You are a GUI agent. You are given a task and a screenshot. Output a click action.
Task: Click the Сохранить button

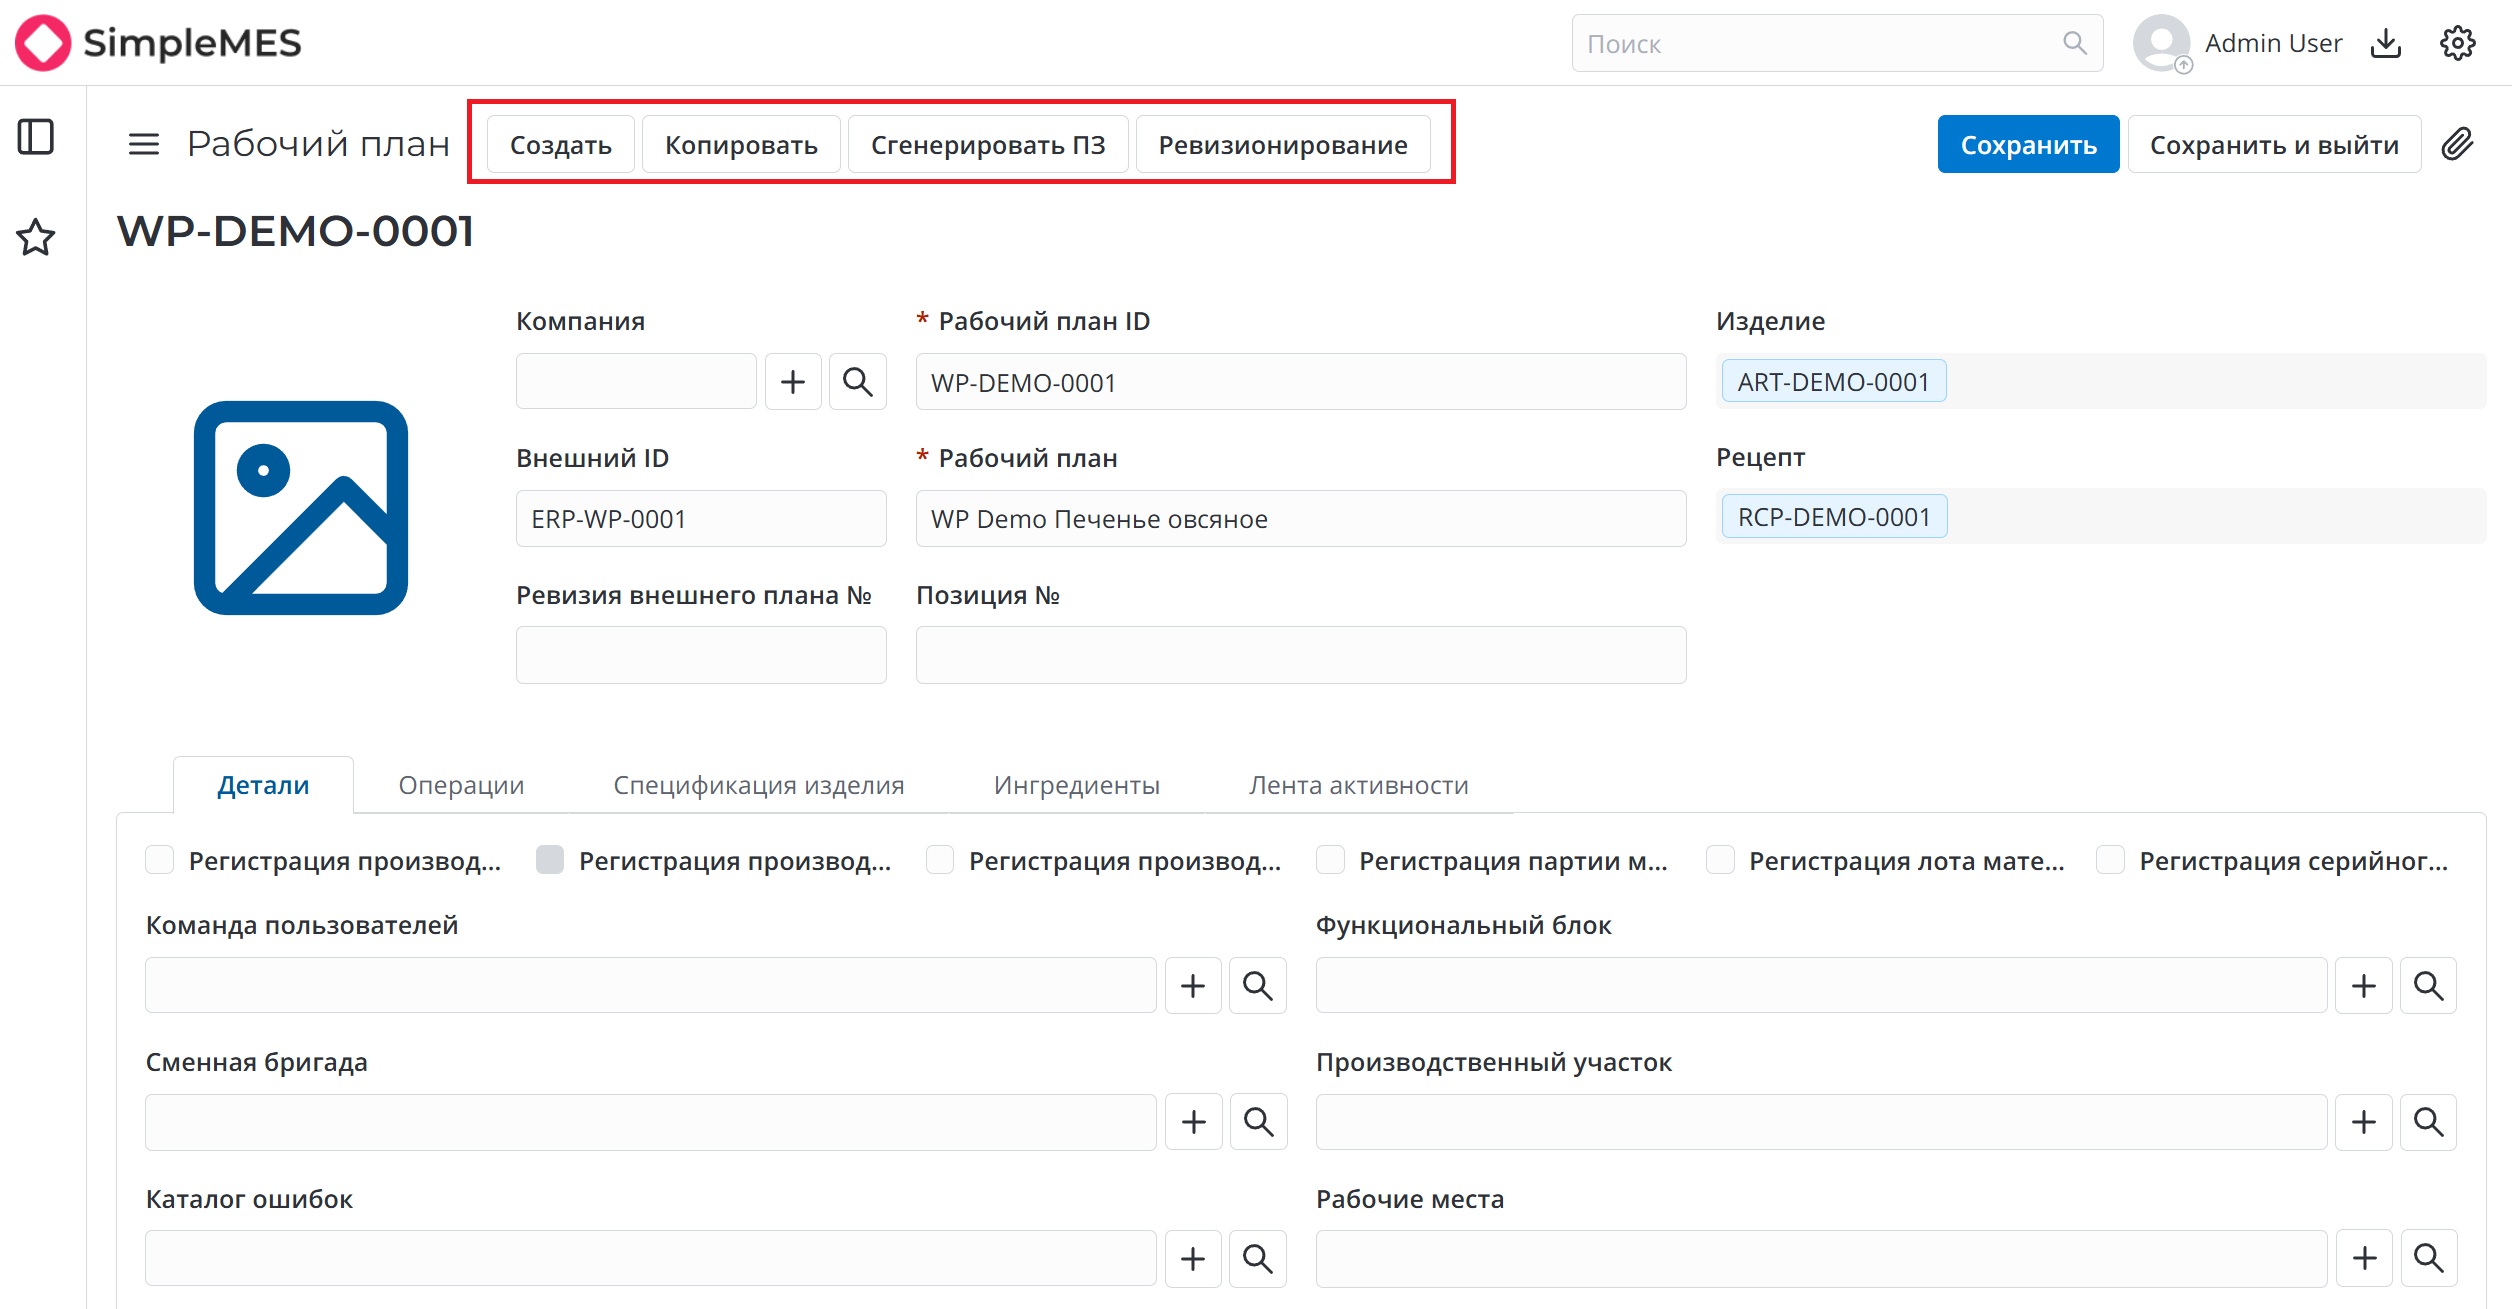(2028, 145)
